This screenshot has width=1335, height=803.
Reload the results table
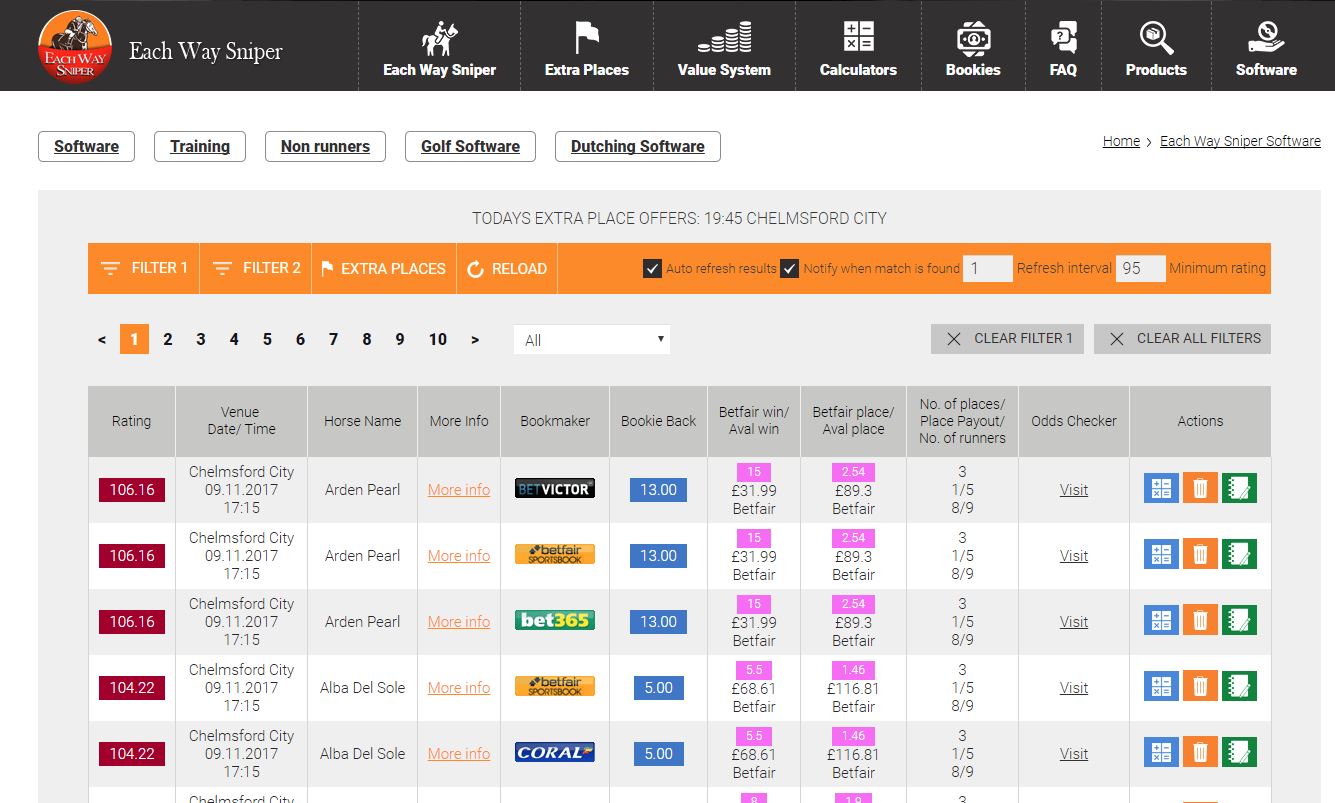(x=508, y=268)
